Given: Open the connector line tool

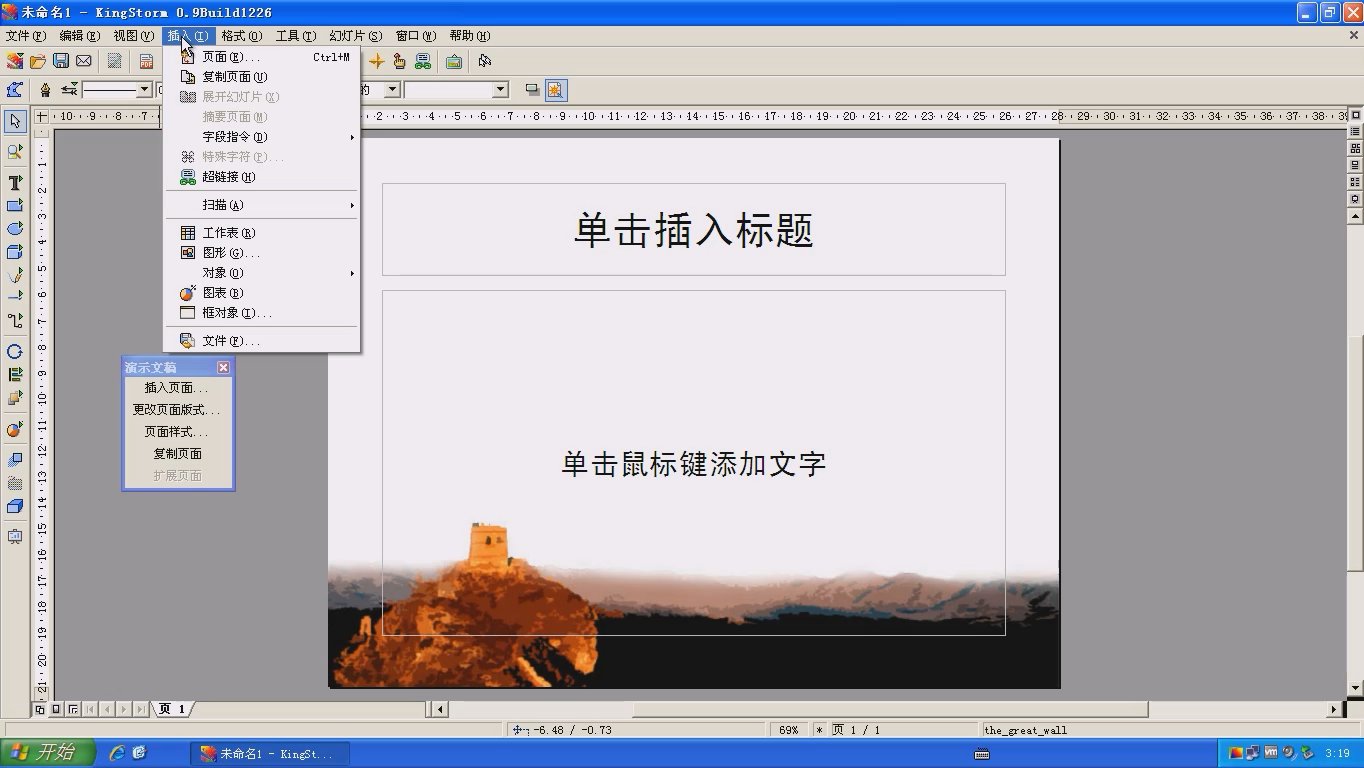Looking at the screenshot, I should click(15, 321).
